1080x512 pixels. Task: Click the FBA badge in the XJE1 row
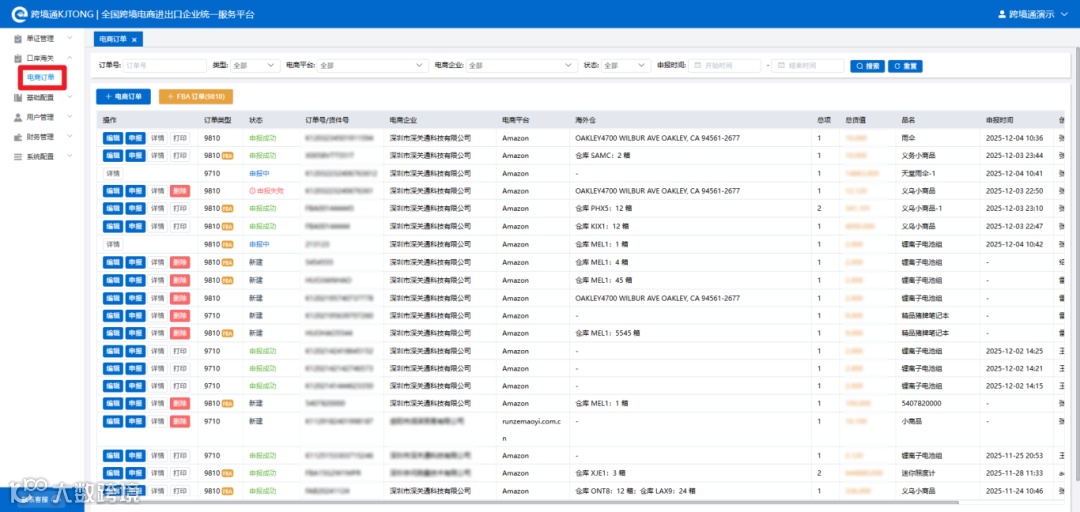tap(227, 473)
